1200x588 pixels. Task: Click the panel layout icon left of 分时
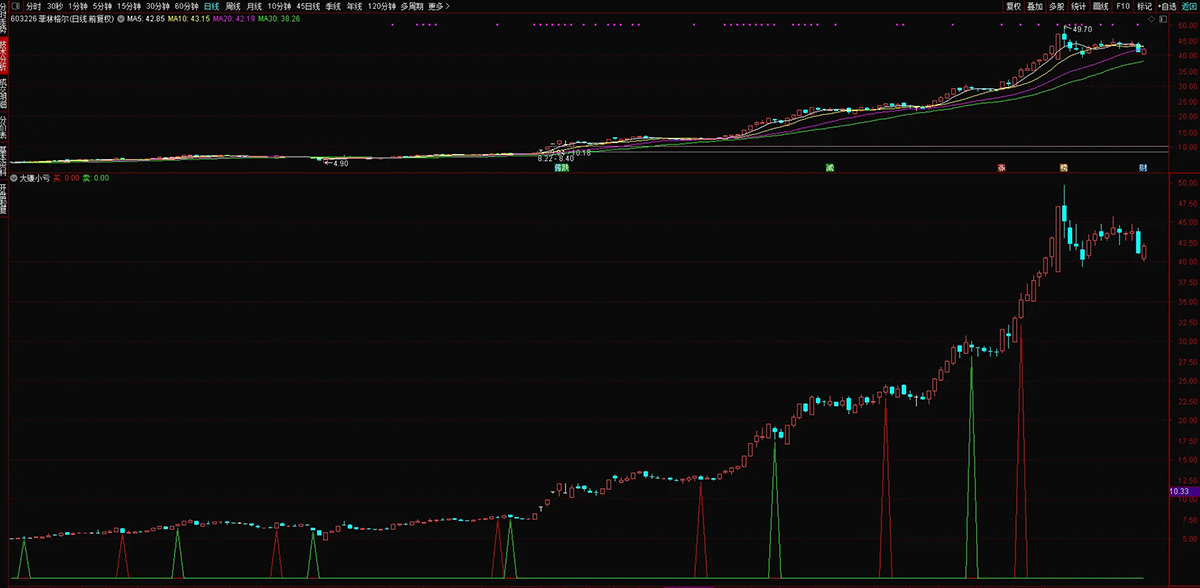tap(11, 6)
